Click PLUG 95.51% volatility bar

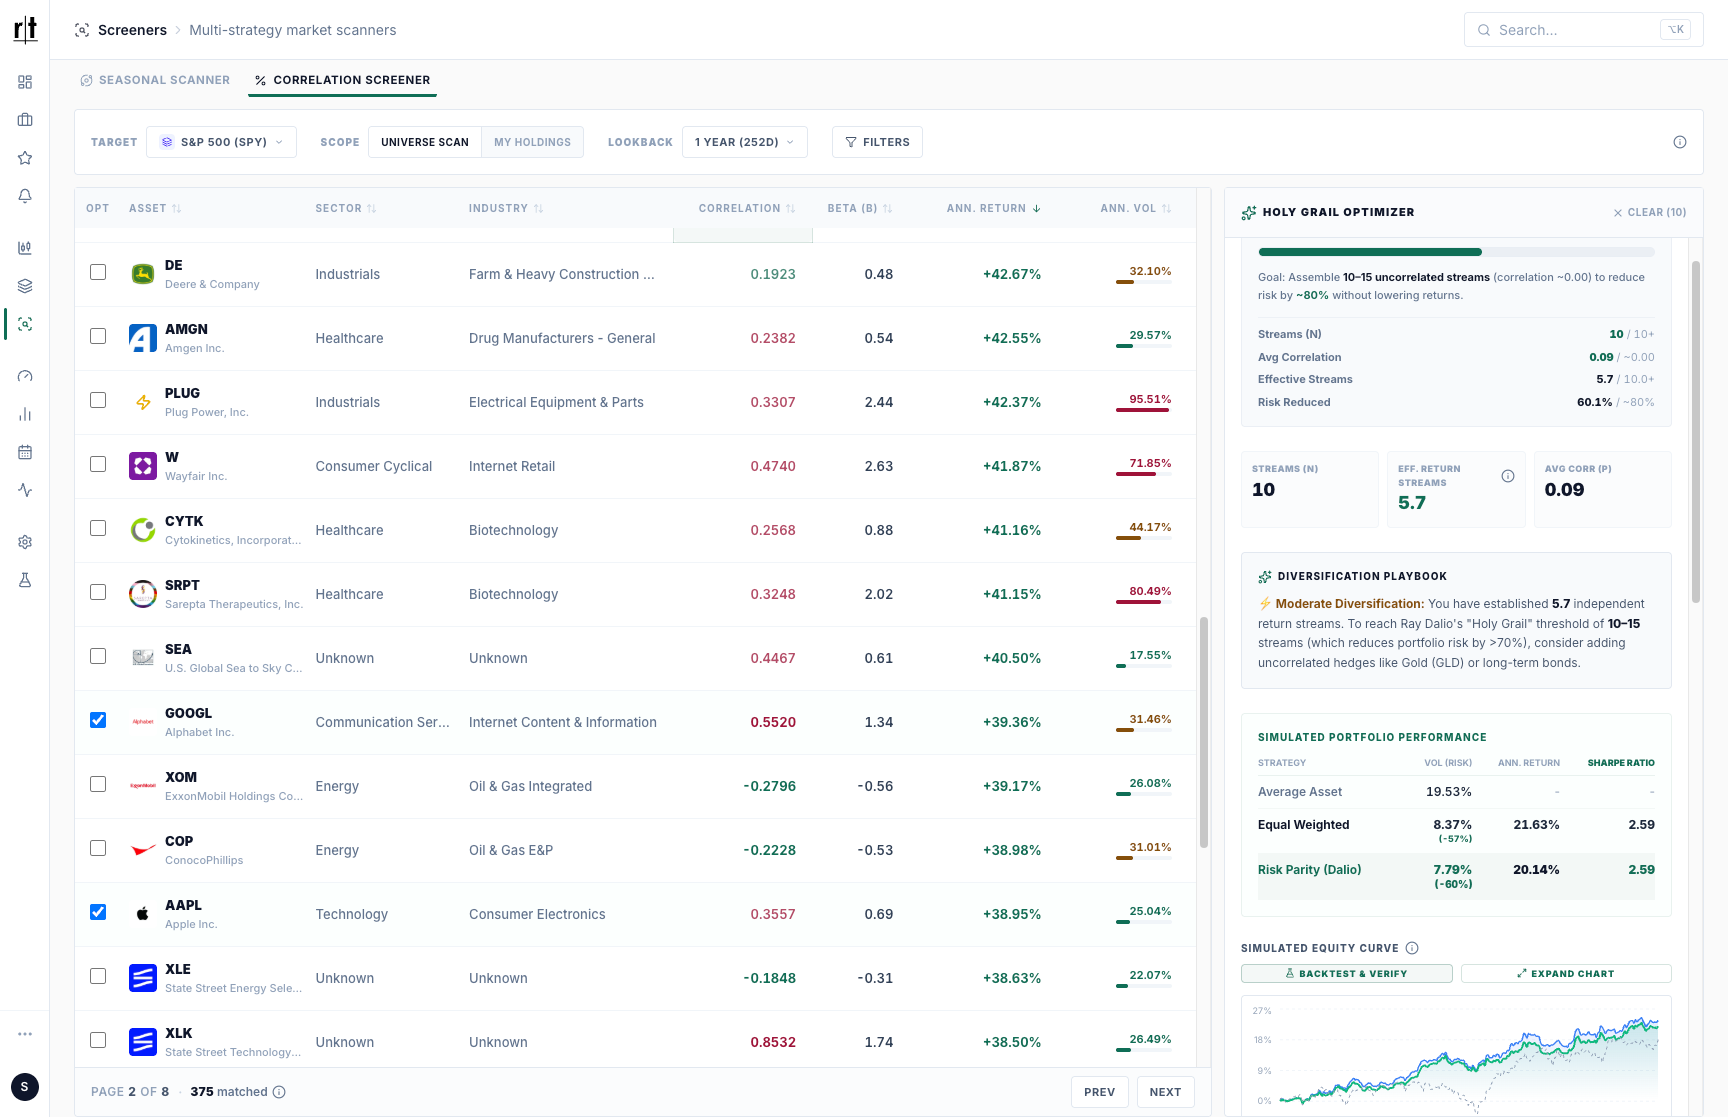click(1143, 410)
